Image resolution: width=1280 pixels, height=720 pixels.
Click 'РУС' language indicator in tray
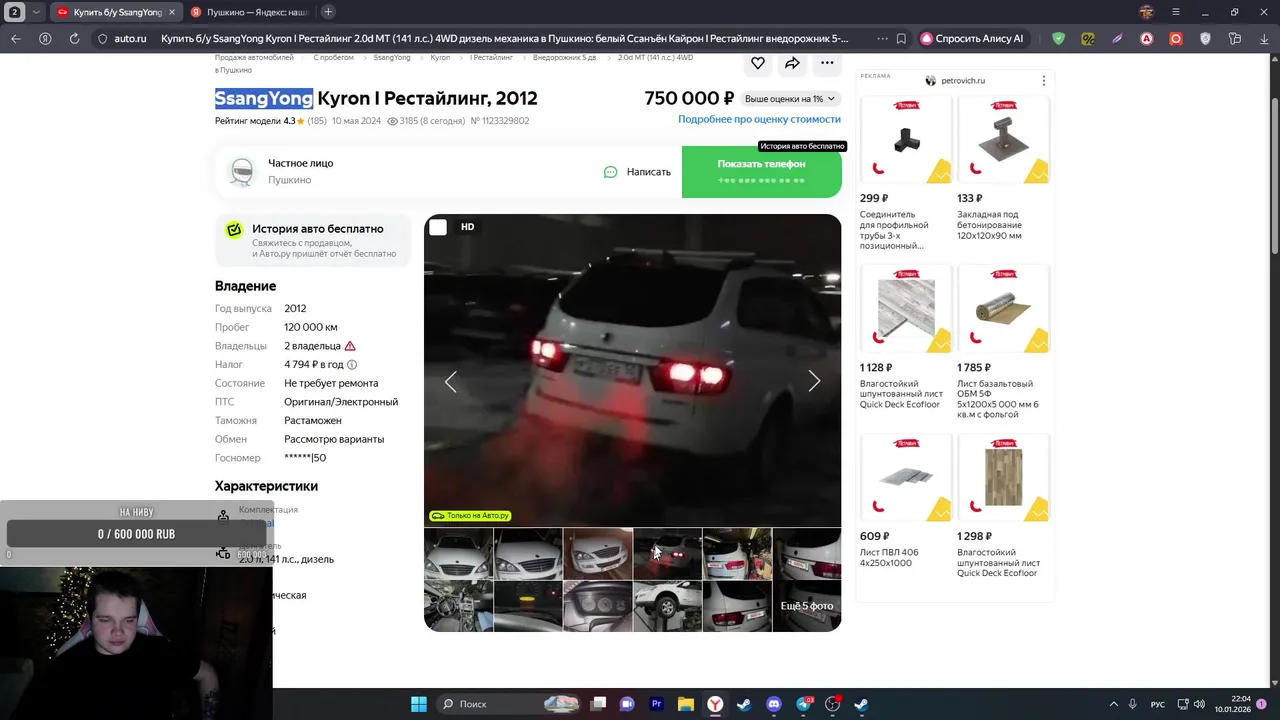coord(1157,704)
